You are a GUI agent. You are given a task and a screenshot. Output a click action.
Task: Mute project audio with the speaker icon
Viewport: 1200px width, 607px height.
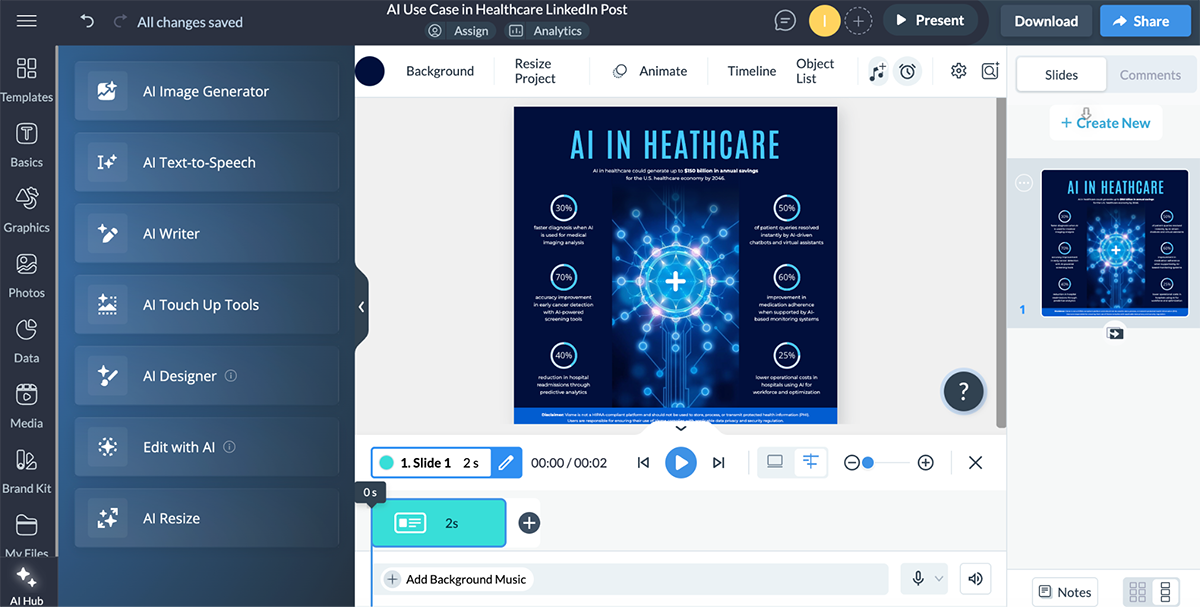click(975, 578)
